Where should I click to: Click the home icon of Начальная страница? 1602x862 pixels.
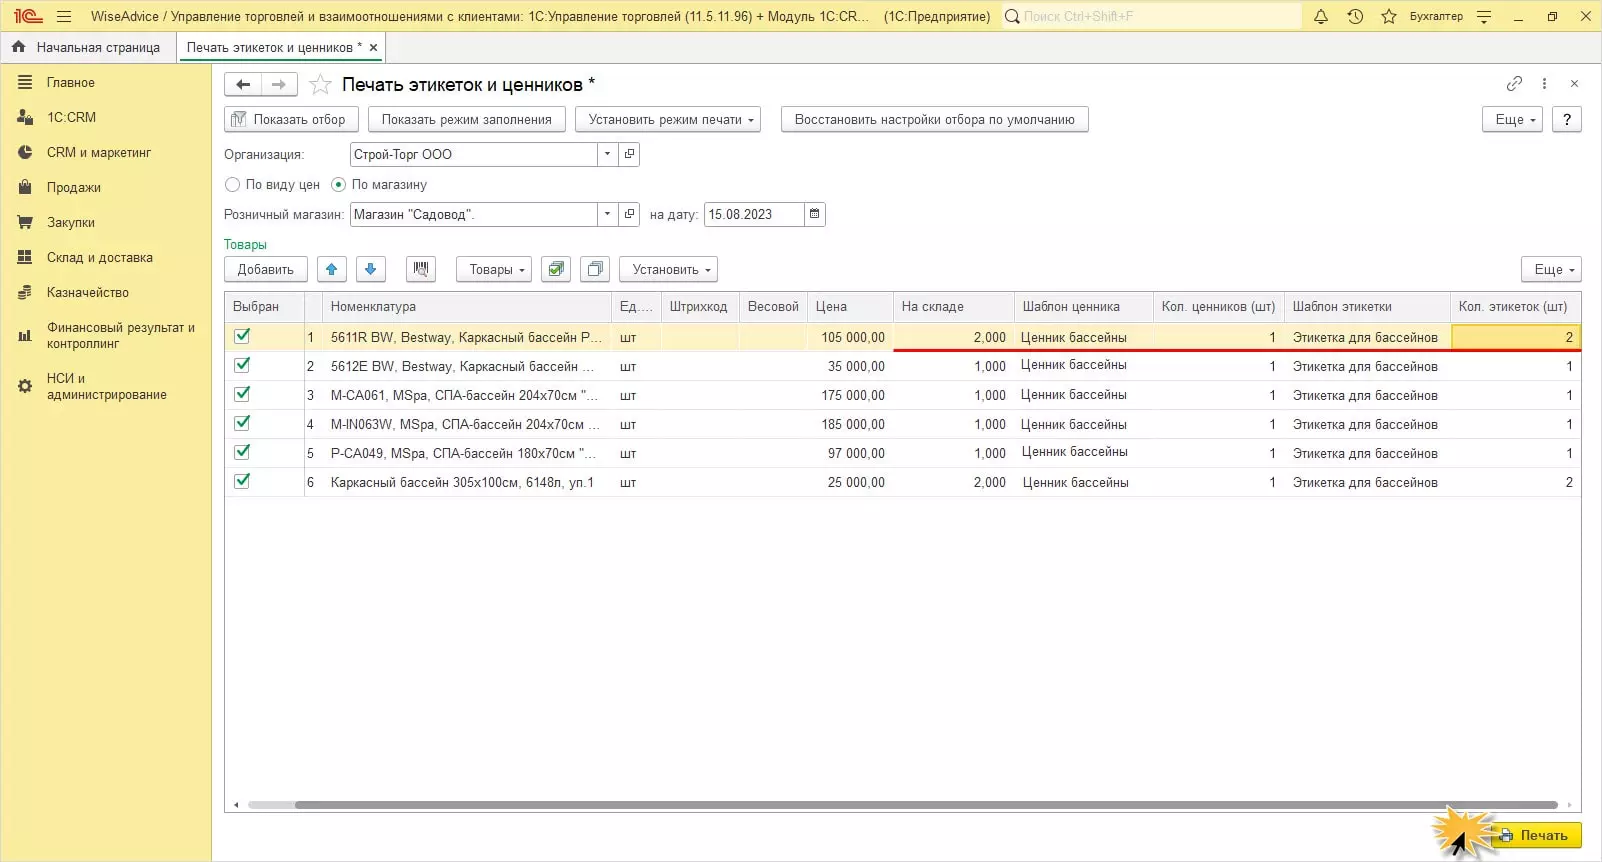(18, 47)
